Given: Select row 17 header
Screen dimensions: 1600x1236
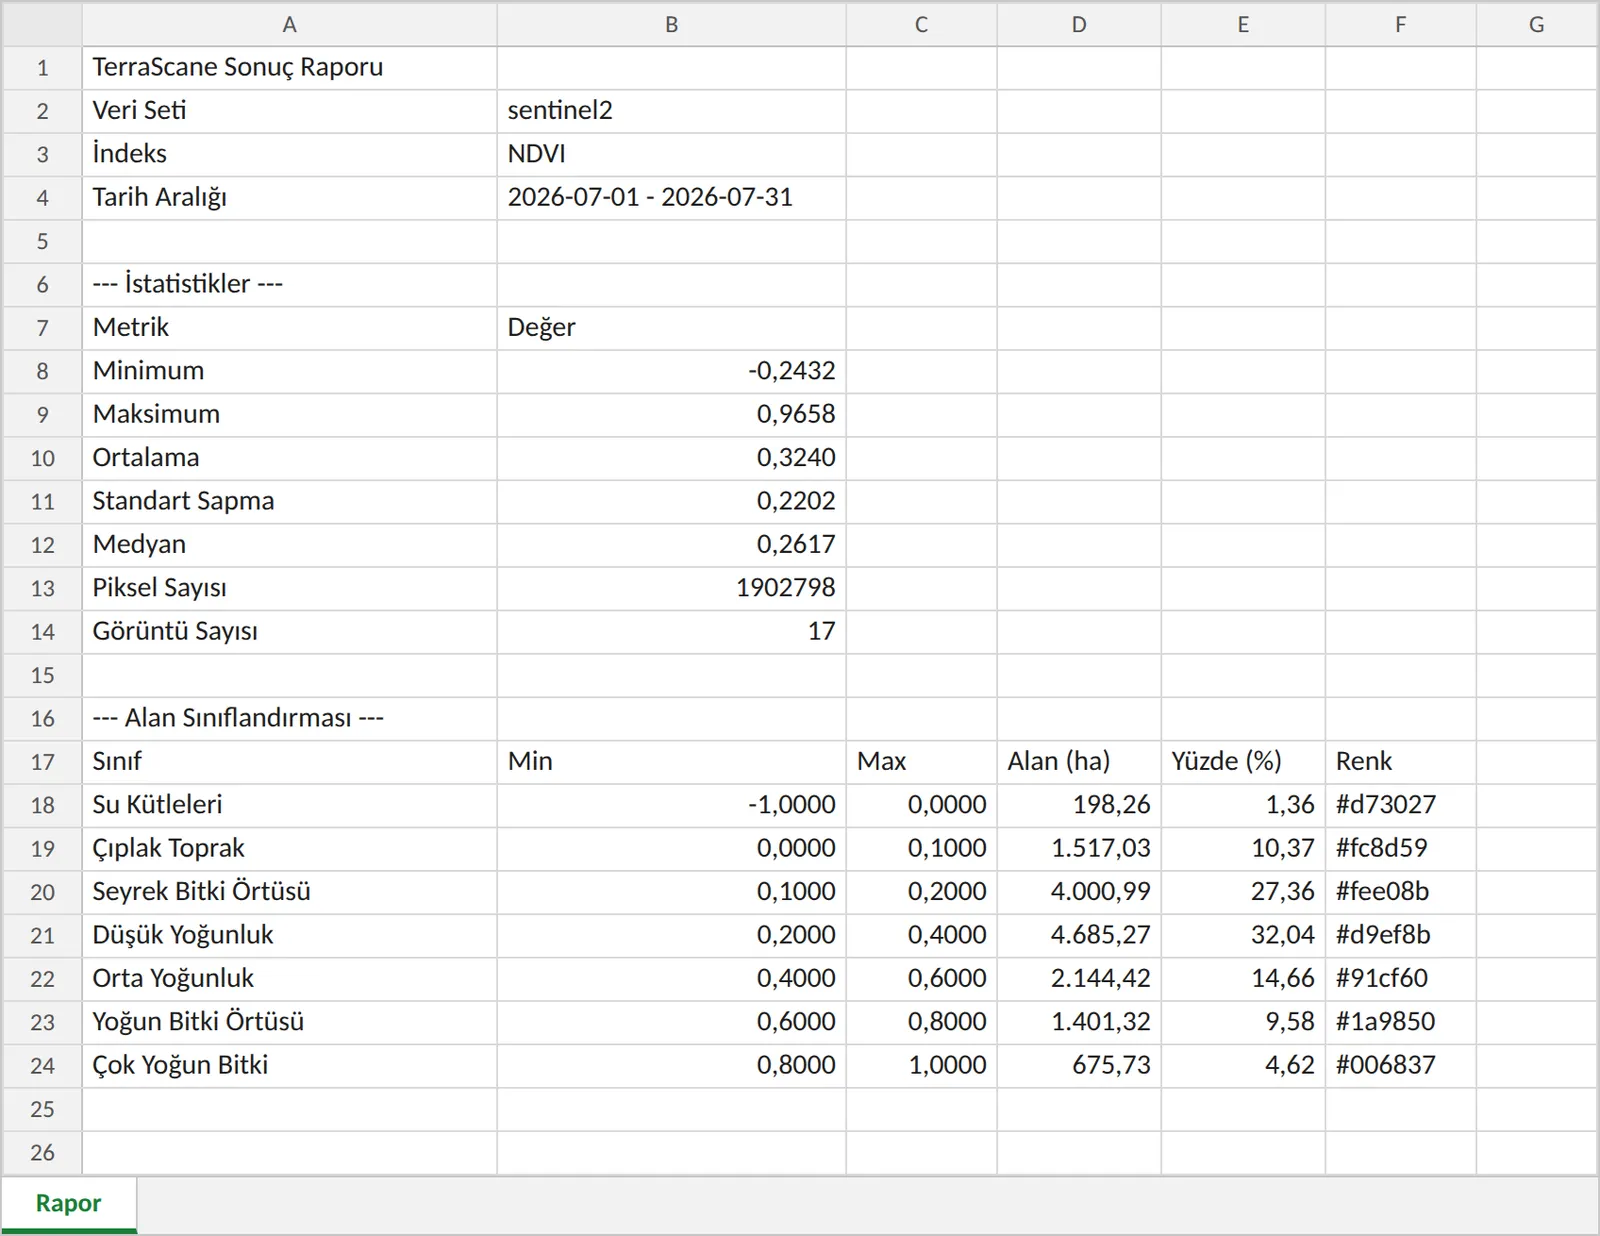Looking at the screenshot, I should click(42, 762).
